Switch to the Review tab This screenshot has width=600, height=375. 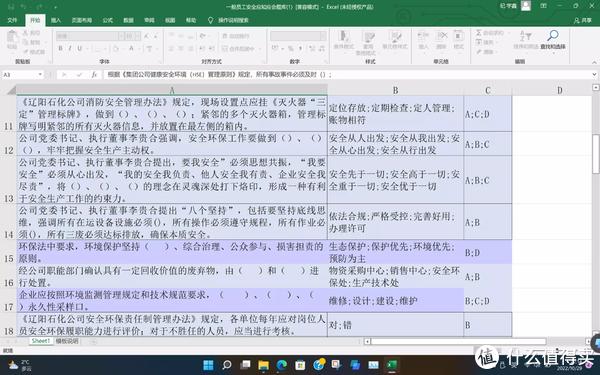(x=149, y=20)
